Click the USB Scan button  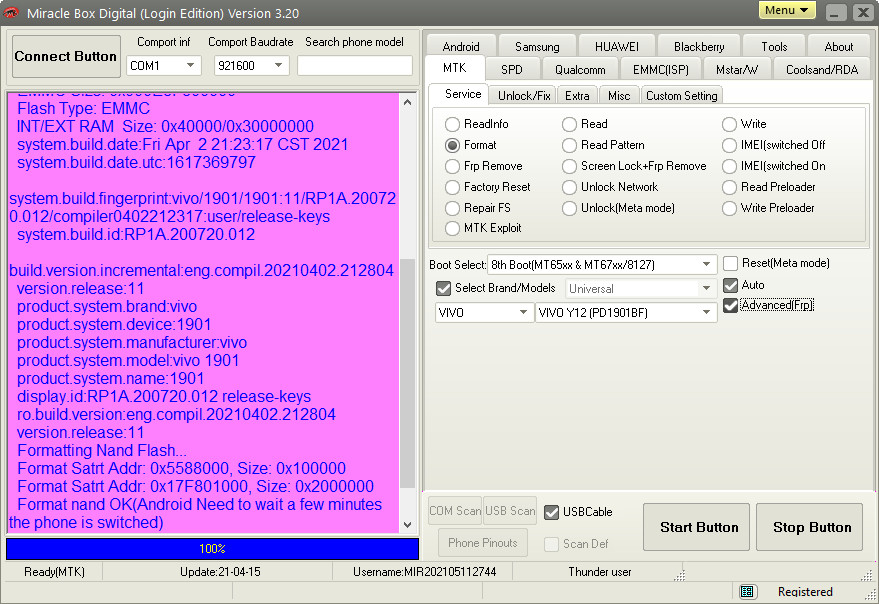[x=510, y=511]
